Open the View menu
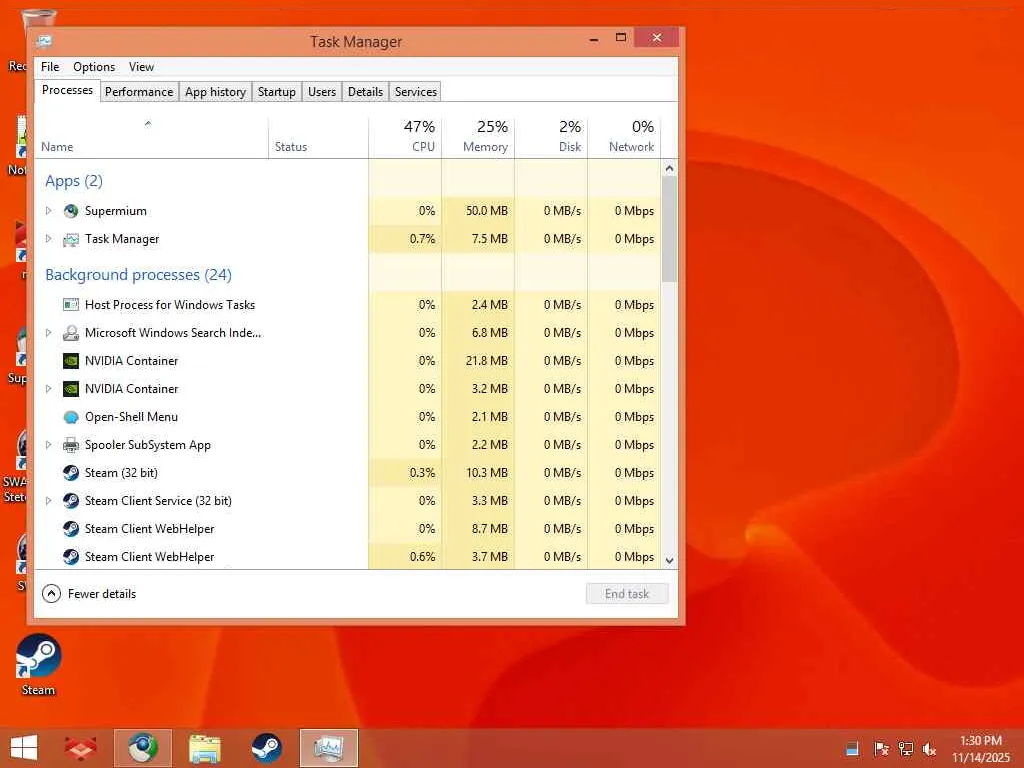1024x768 pixels. 141,67
